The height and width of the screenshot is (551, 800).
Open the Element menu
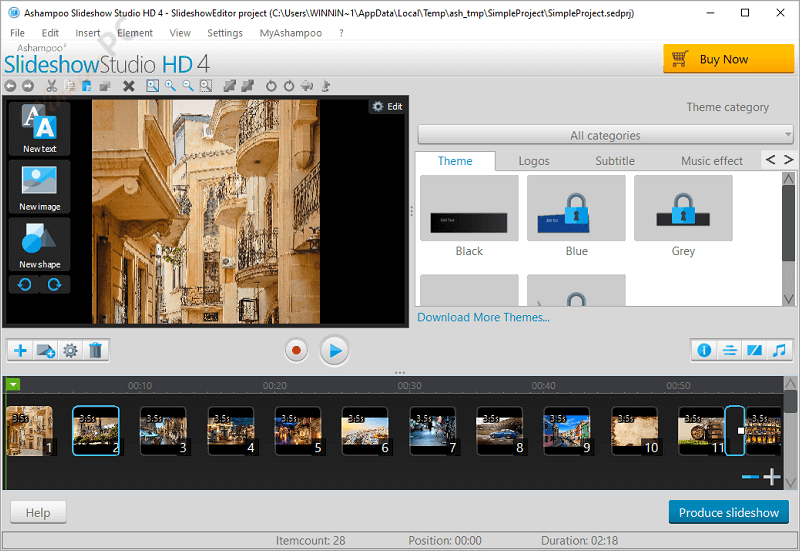point(135,33)
